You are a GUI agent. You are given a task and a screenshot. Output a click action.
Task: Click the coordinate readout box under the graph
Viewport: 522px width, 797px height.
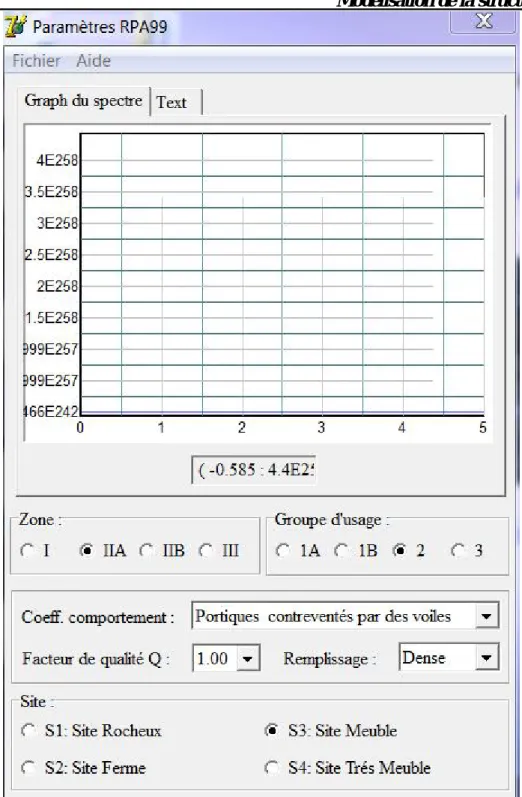point(254,470)
